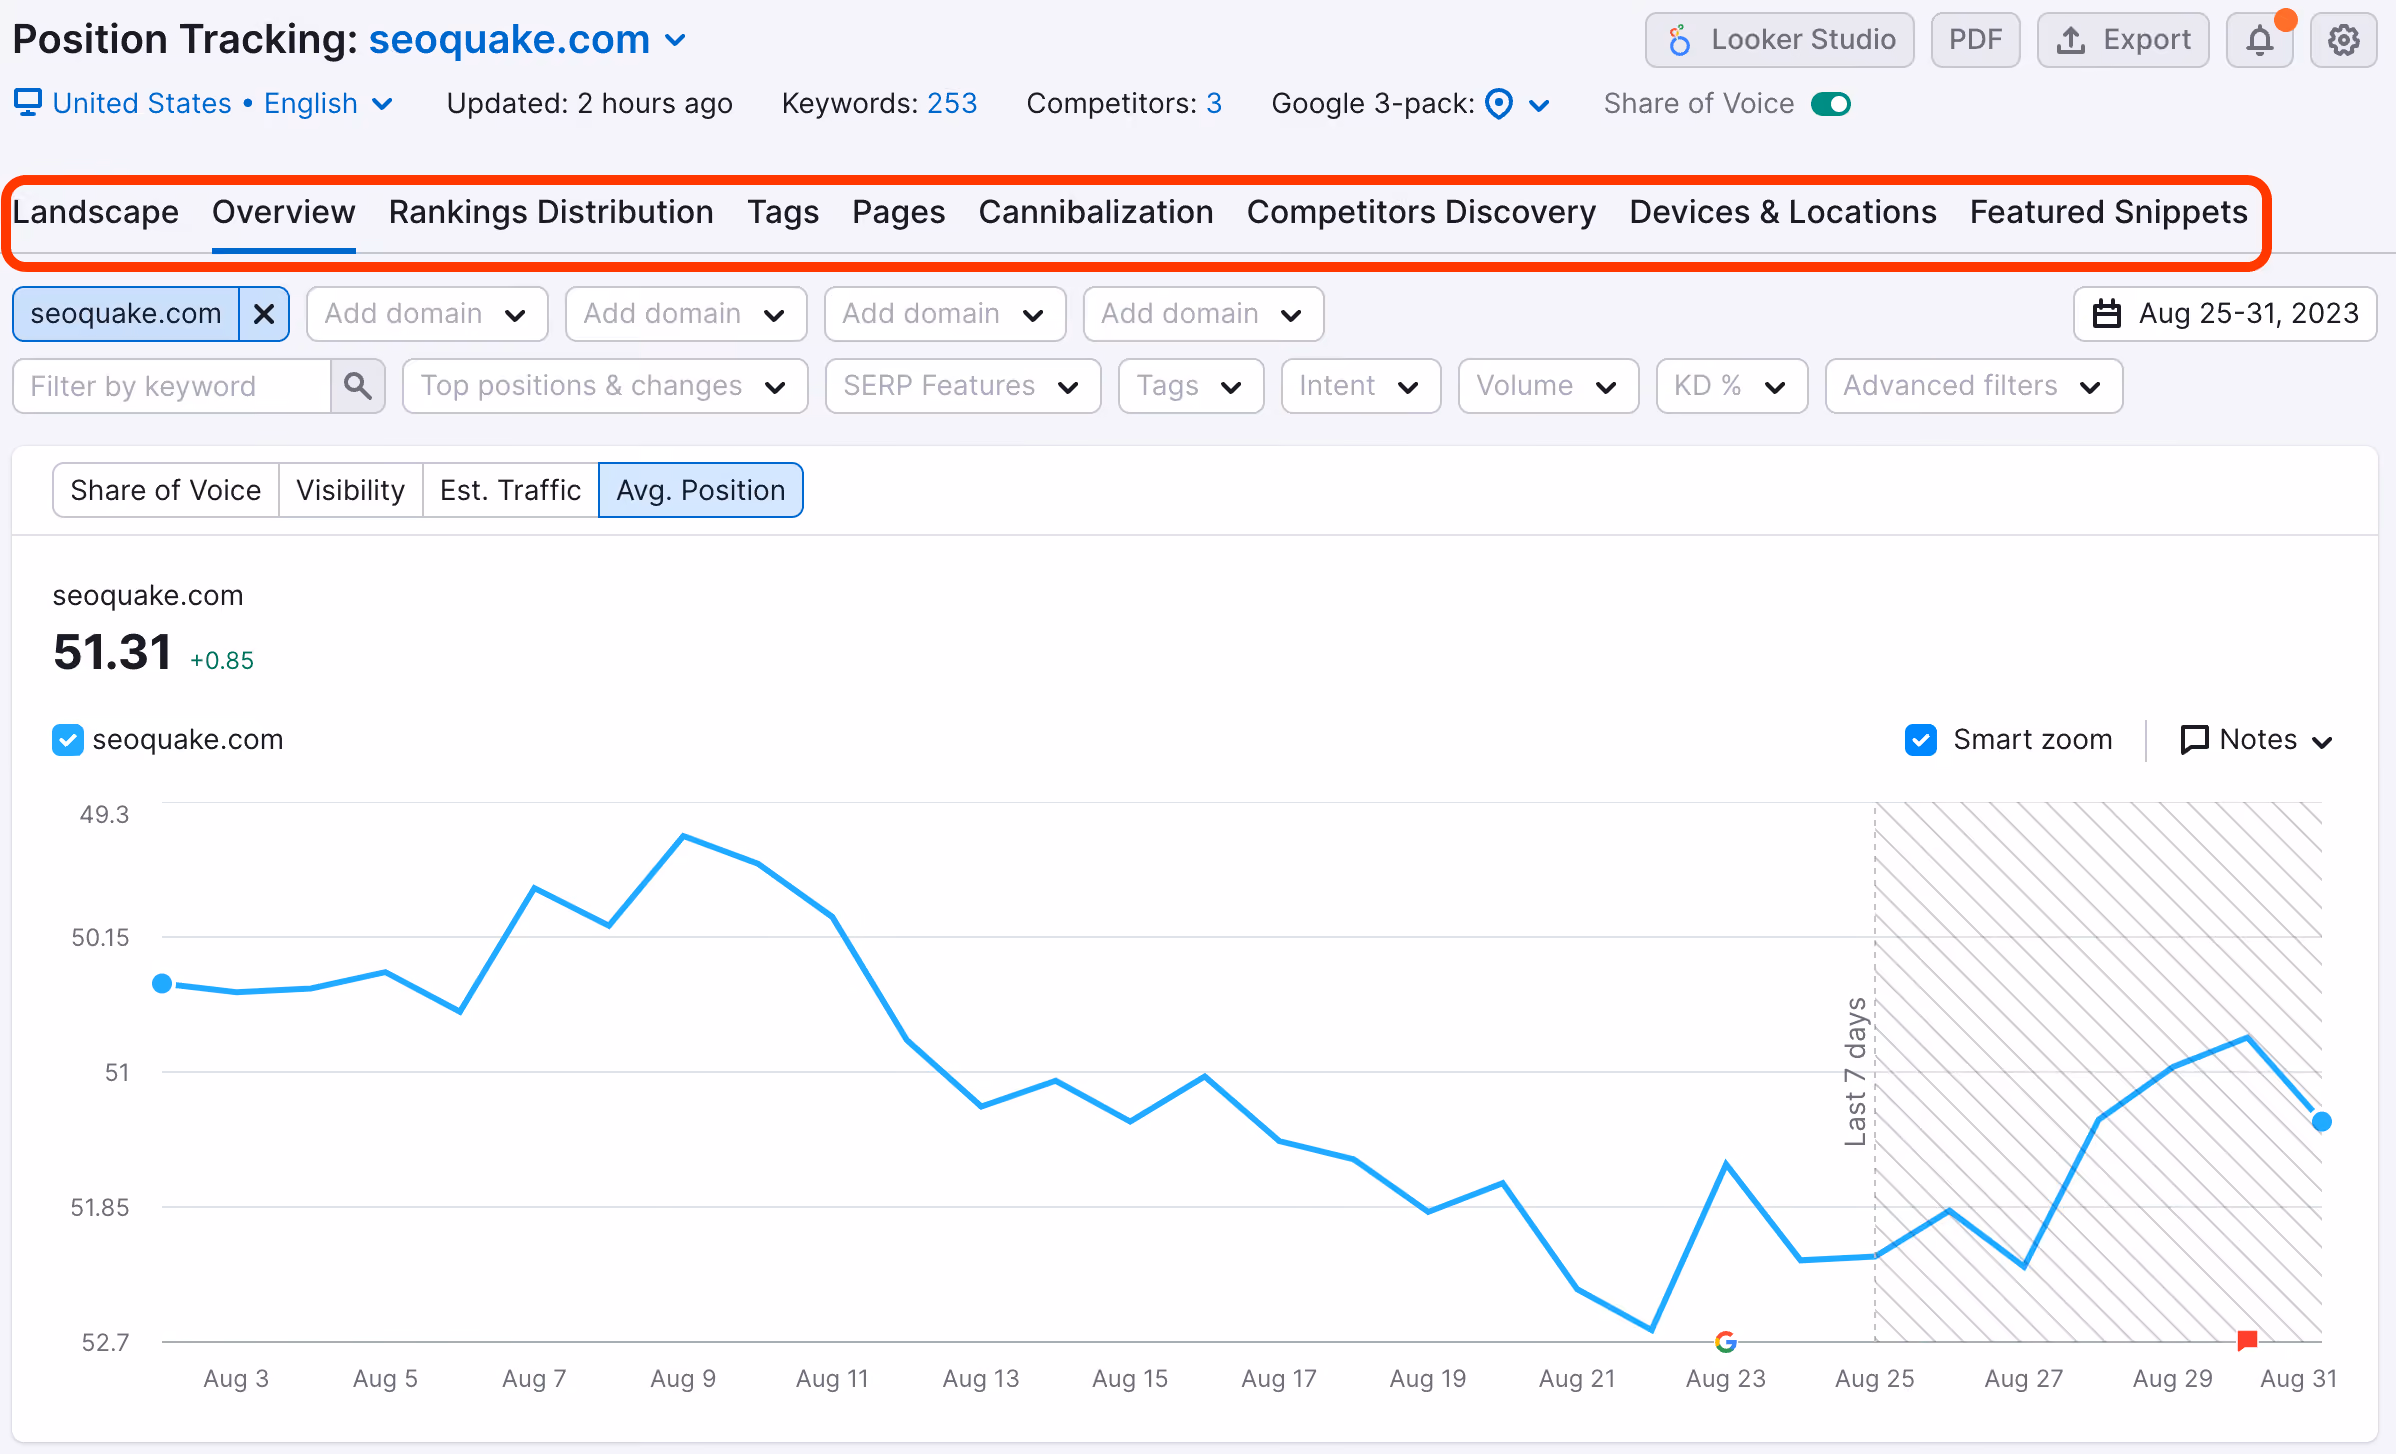The height and width of the screenshot is (1454, 2396).
Task: Uncheck seoquake.com chart legend checkbox
Action: tap(68, 740)
